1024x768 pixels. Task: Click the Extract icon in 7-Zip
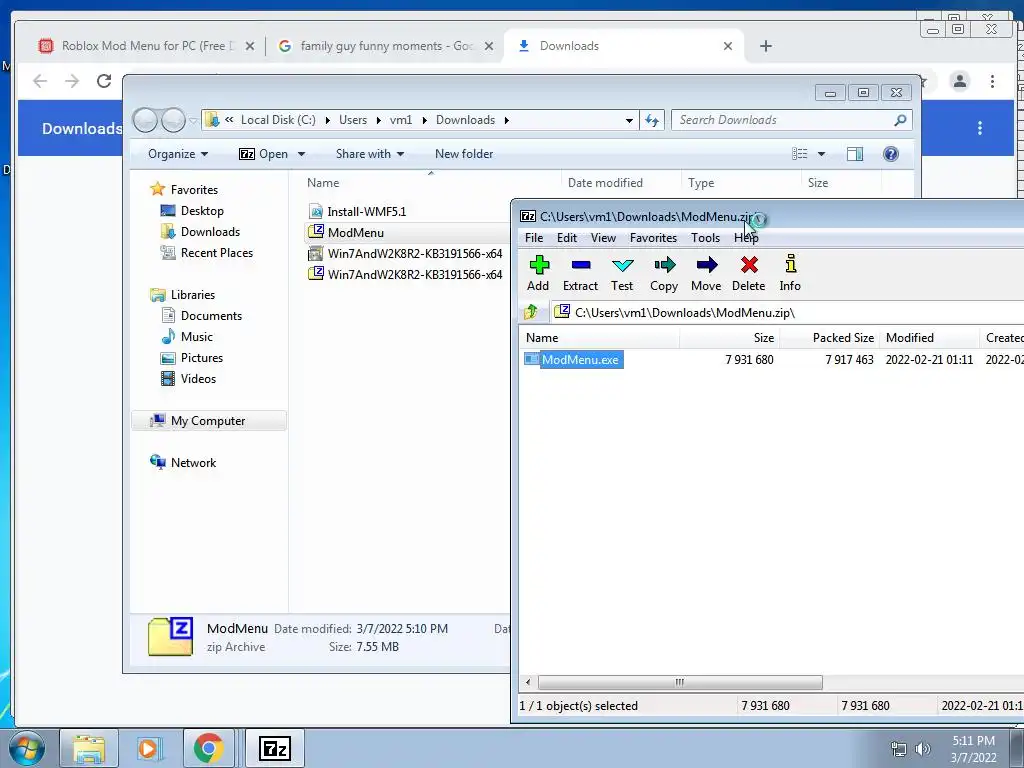click(580, 273)
